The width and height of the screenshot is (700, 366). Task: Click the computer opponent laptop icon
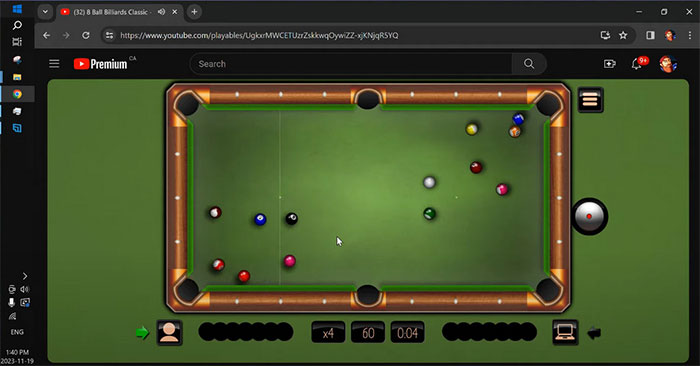pyautogui.click(x=565, y=333)
